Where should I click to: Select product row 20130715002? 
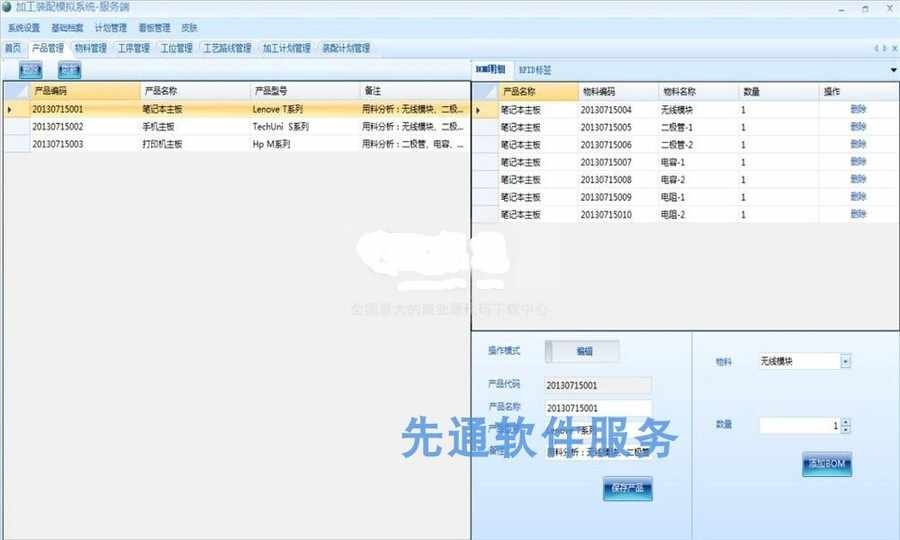pyautogui.click(x=236, y=126)
